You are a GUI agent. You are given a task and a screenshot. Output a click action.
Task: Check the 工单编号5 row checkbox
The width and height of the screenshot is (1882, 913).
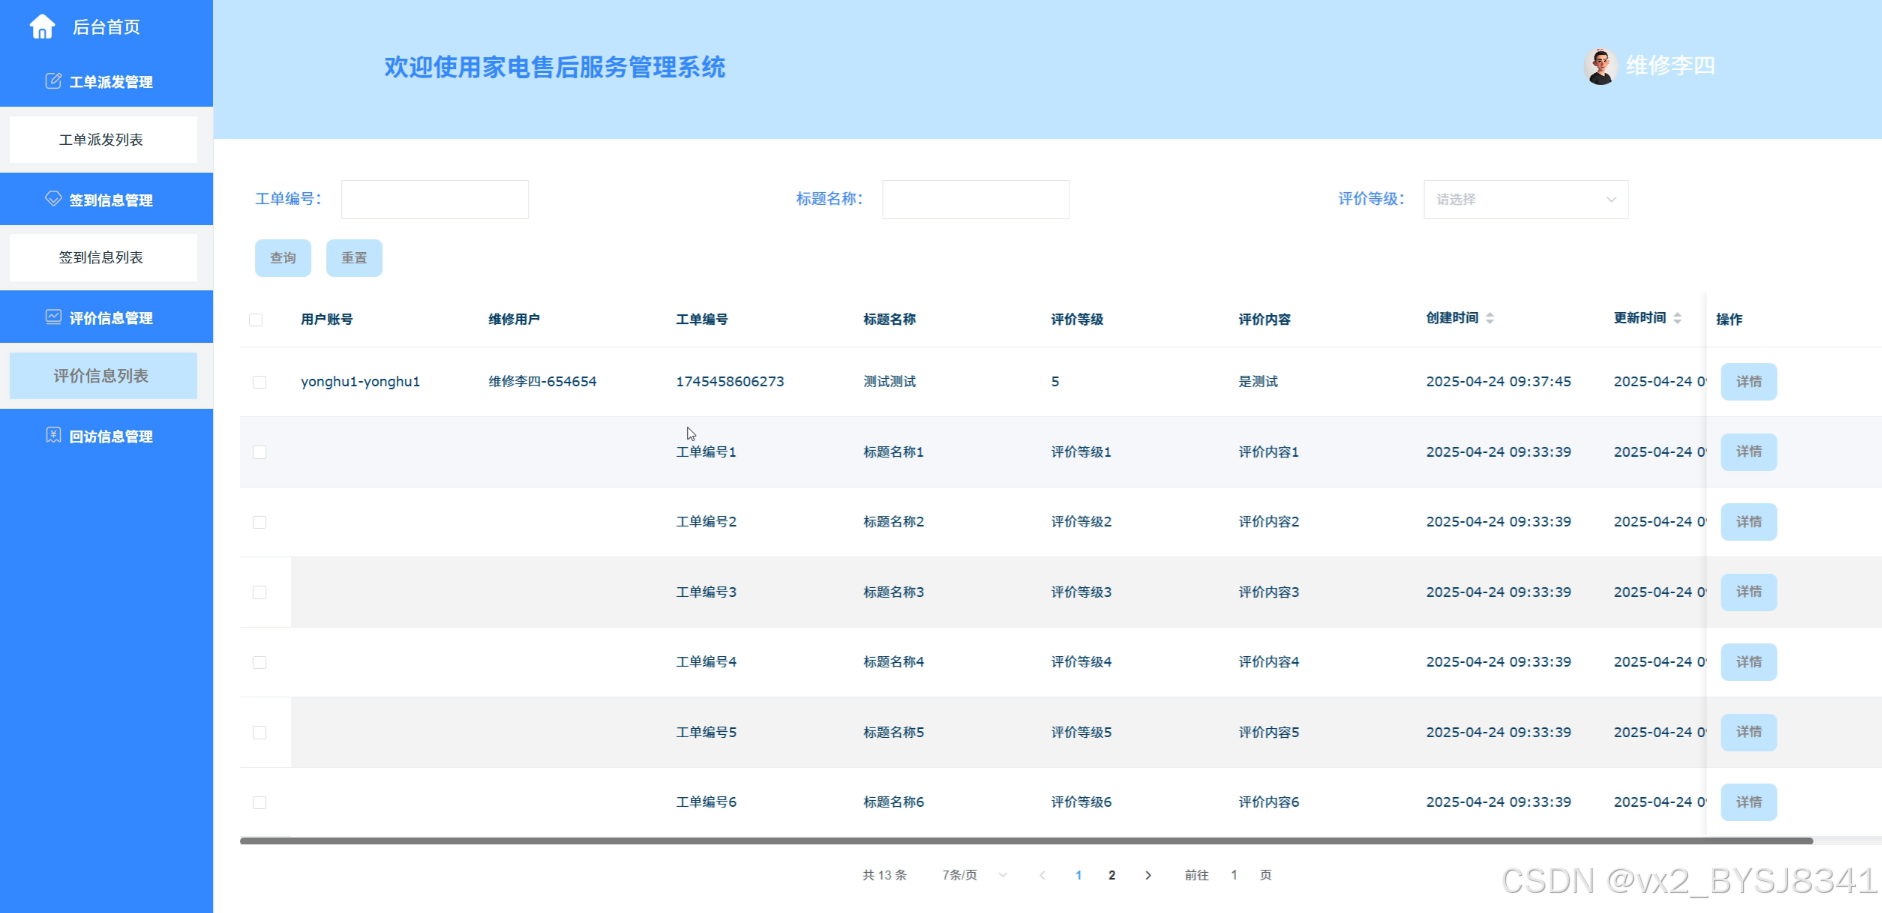click(260, 732)
